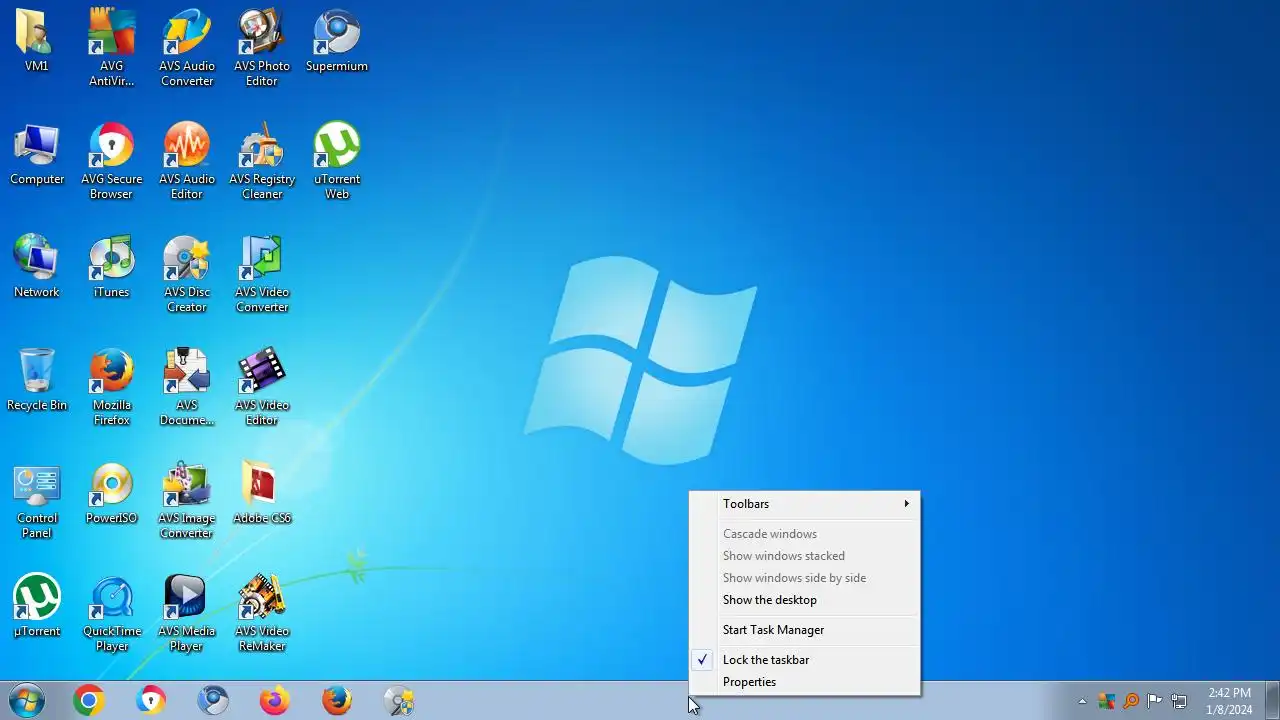
Task: Select the AVS Disc Creator shortcut
Action: pyautogui.click(x=187, y=273)
